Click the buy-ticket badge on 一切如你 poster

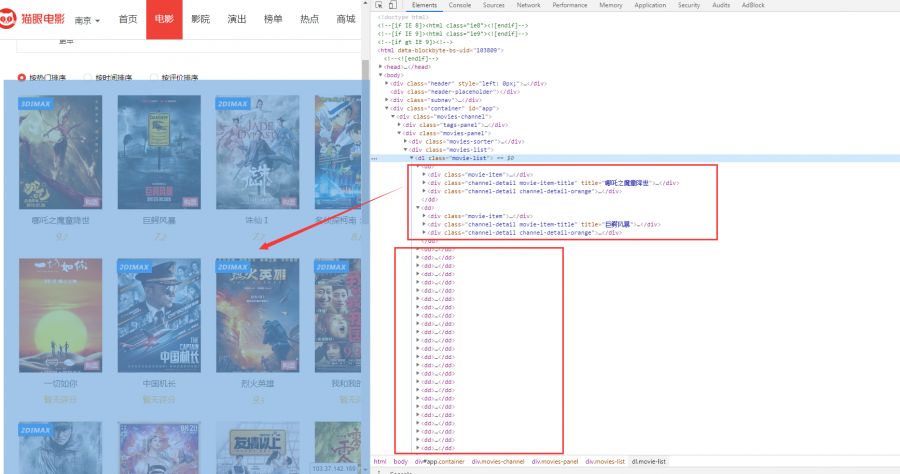click(x=92, y=366)
